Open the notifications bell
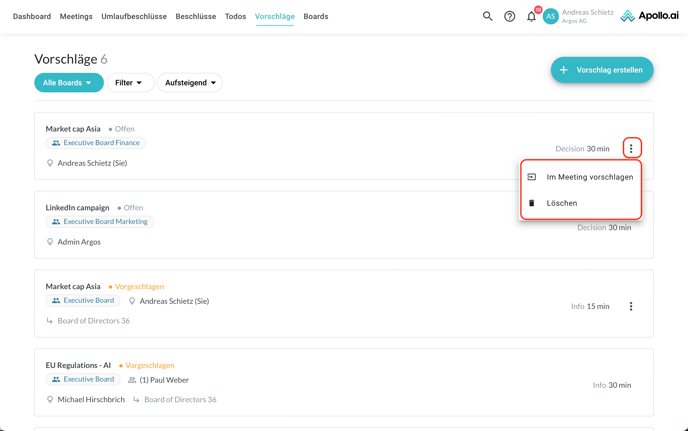Screen dimensions: 688x431 (532, 16)
